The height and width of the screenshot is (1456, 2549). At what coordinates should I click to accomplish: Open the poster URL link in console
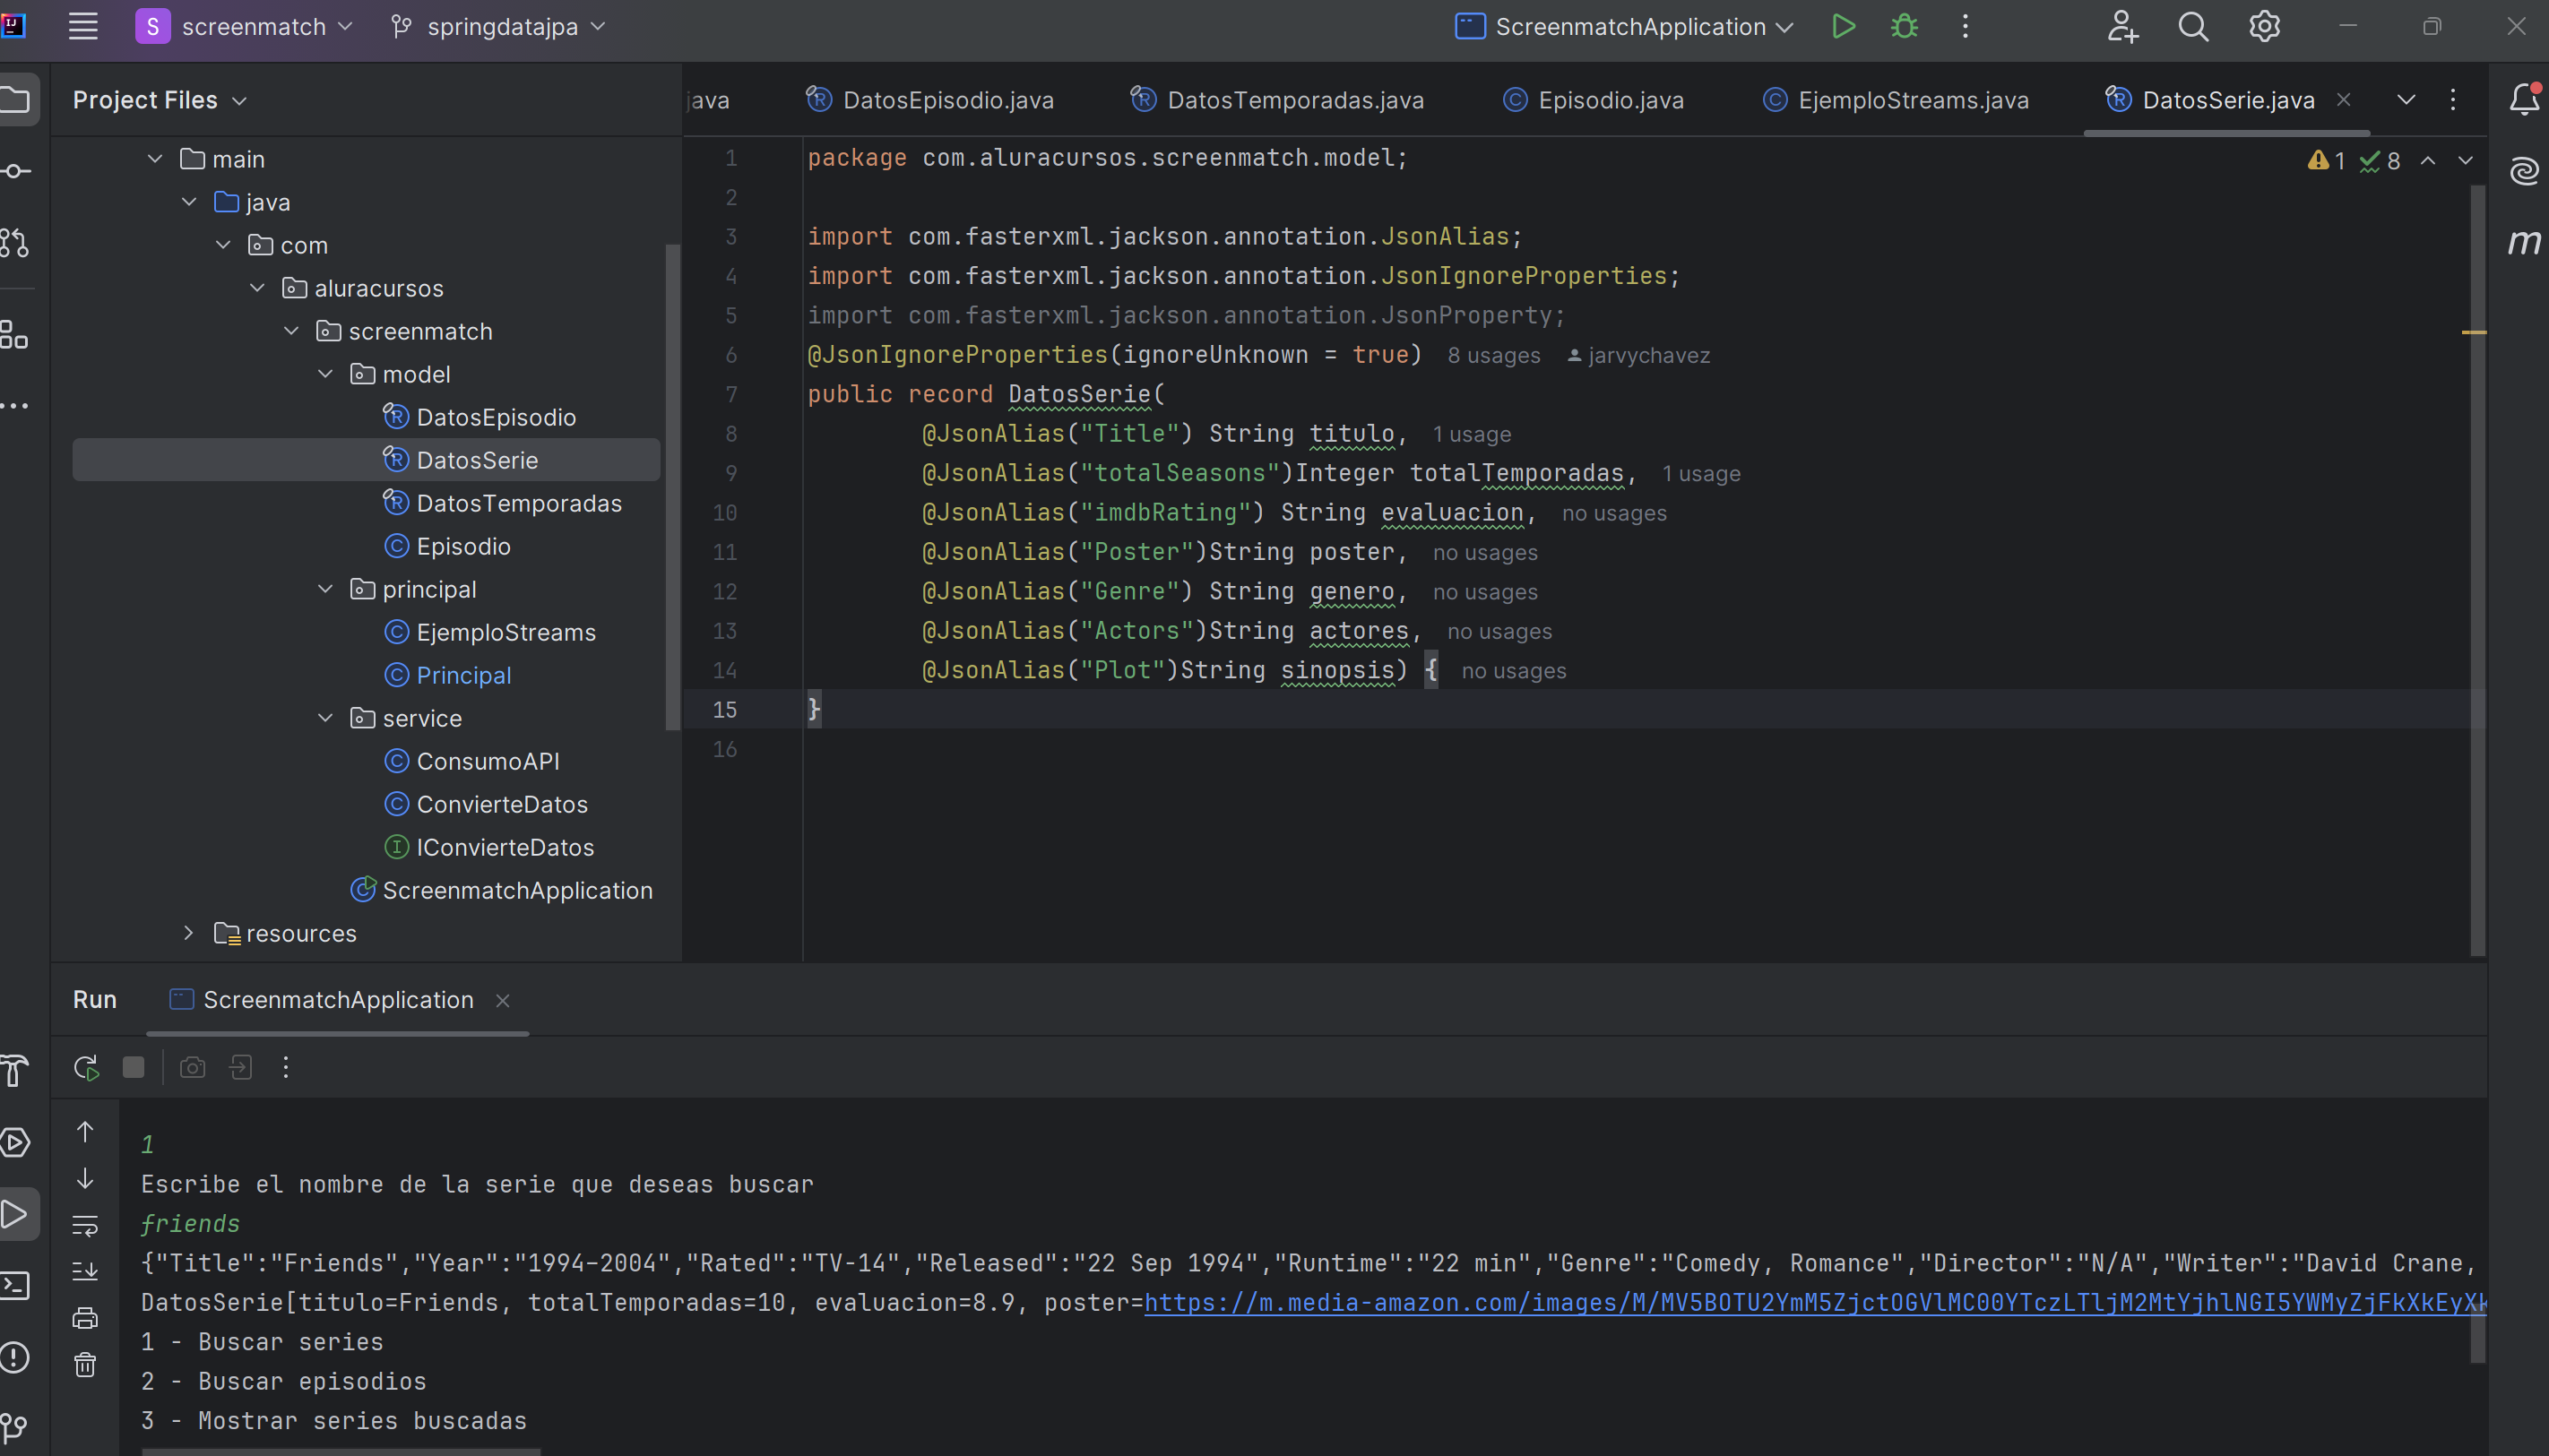(x=1815, y=1302)
